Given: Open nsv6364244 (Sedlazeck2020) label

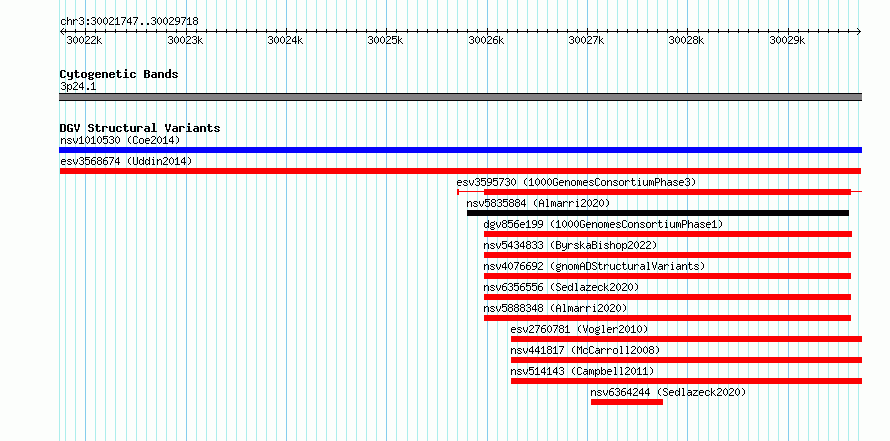Looking at the screenshot, I should (x=668, y=392).
